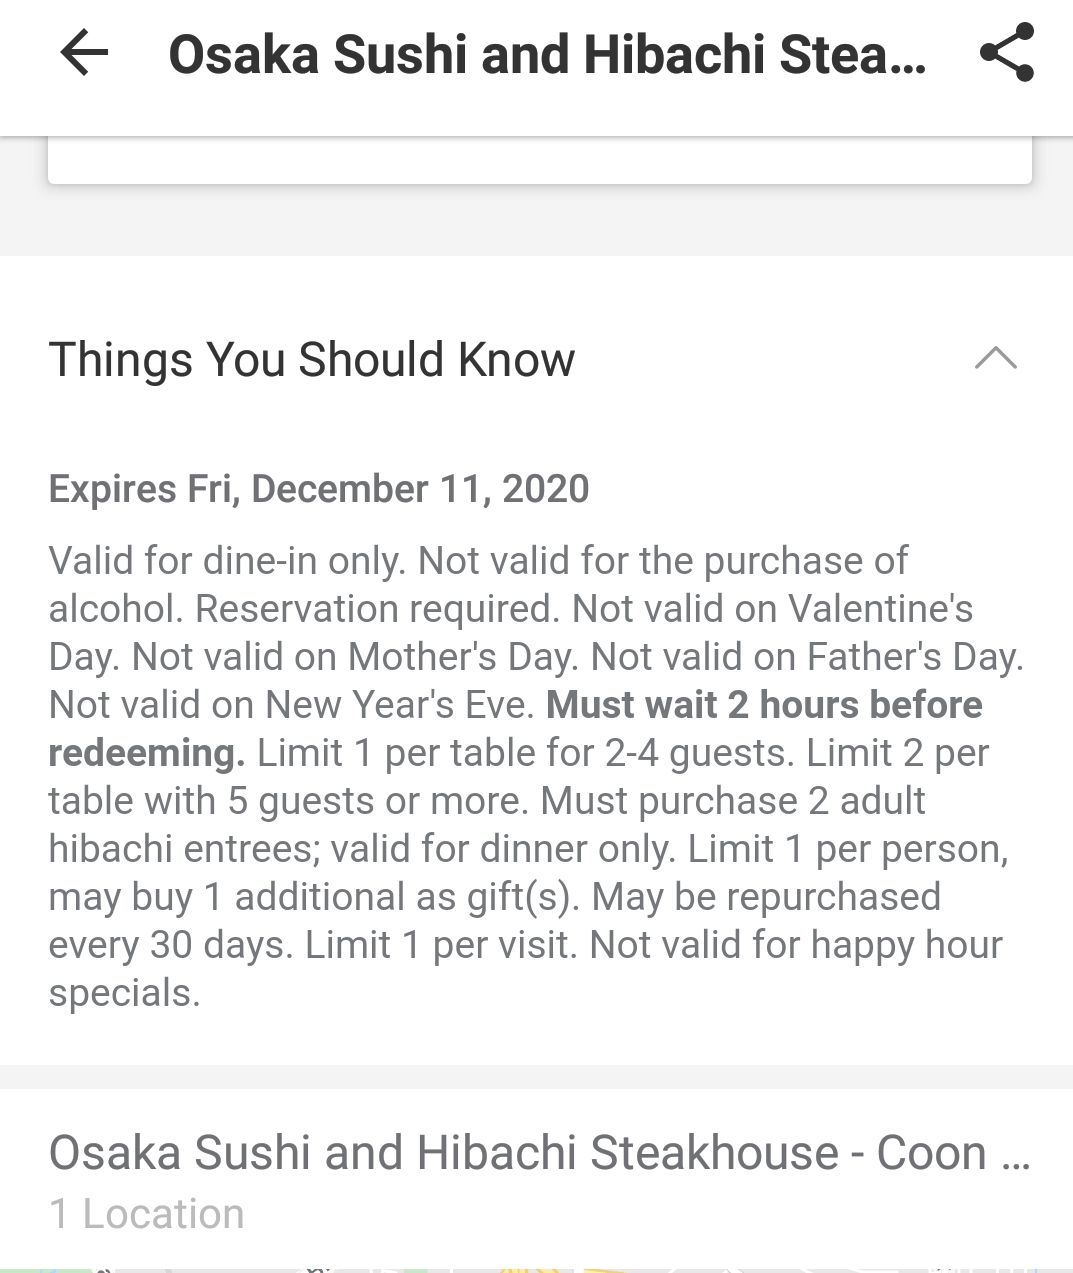
Task: Open the share icon in header
Action: [1006, 53]
